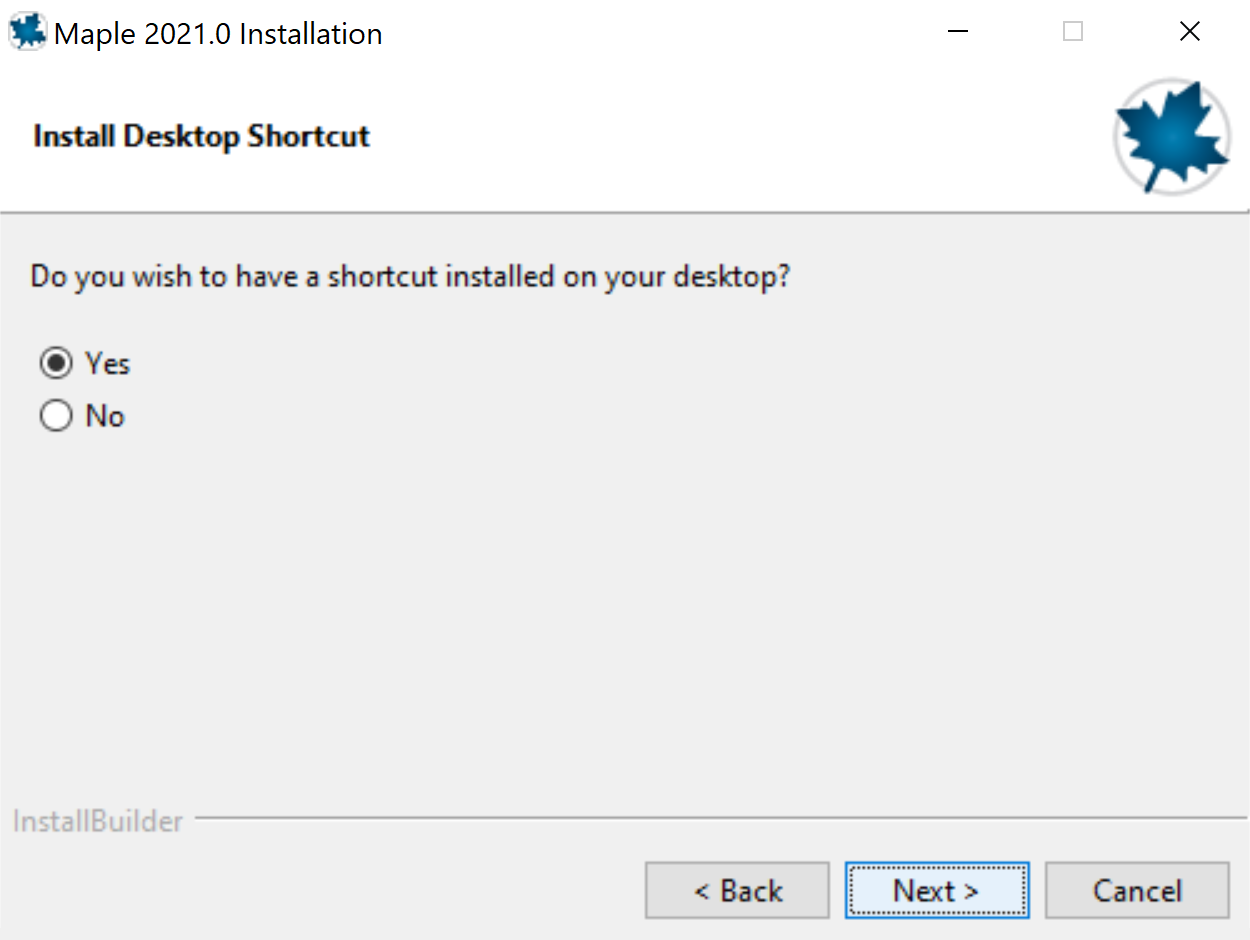The image size is (1250, 940).
Task: Click the large Maple leaf logo
Action: (x=1171, y=136)
